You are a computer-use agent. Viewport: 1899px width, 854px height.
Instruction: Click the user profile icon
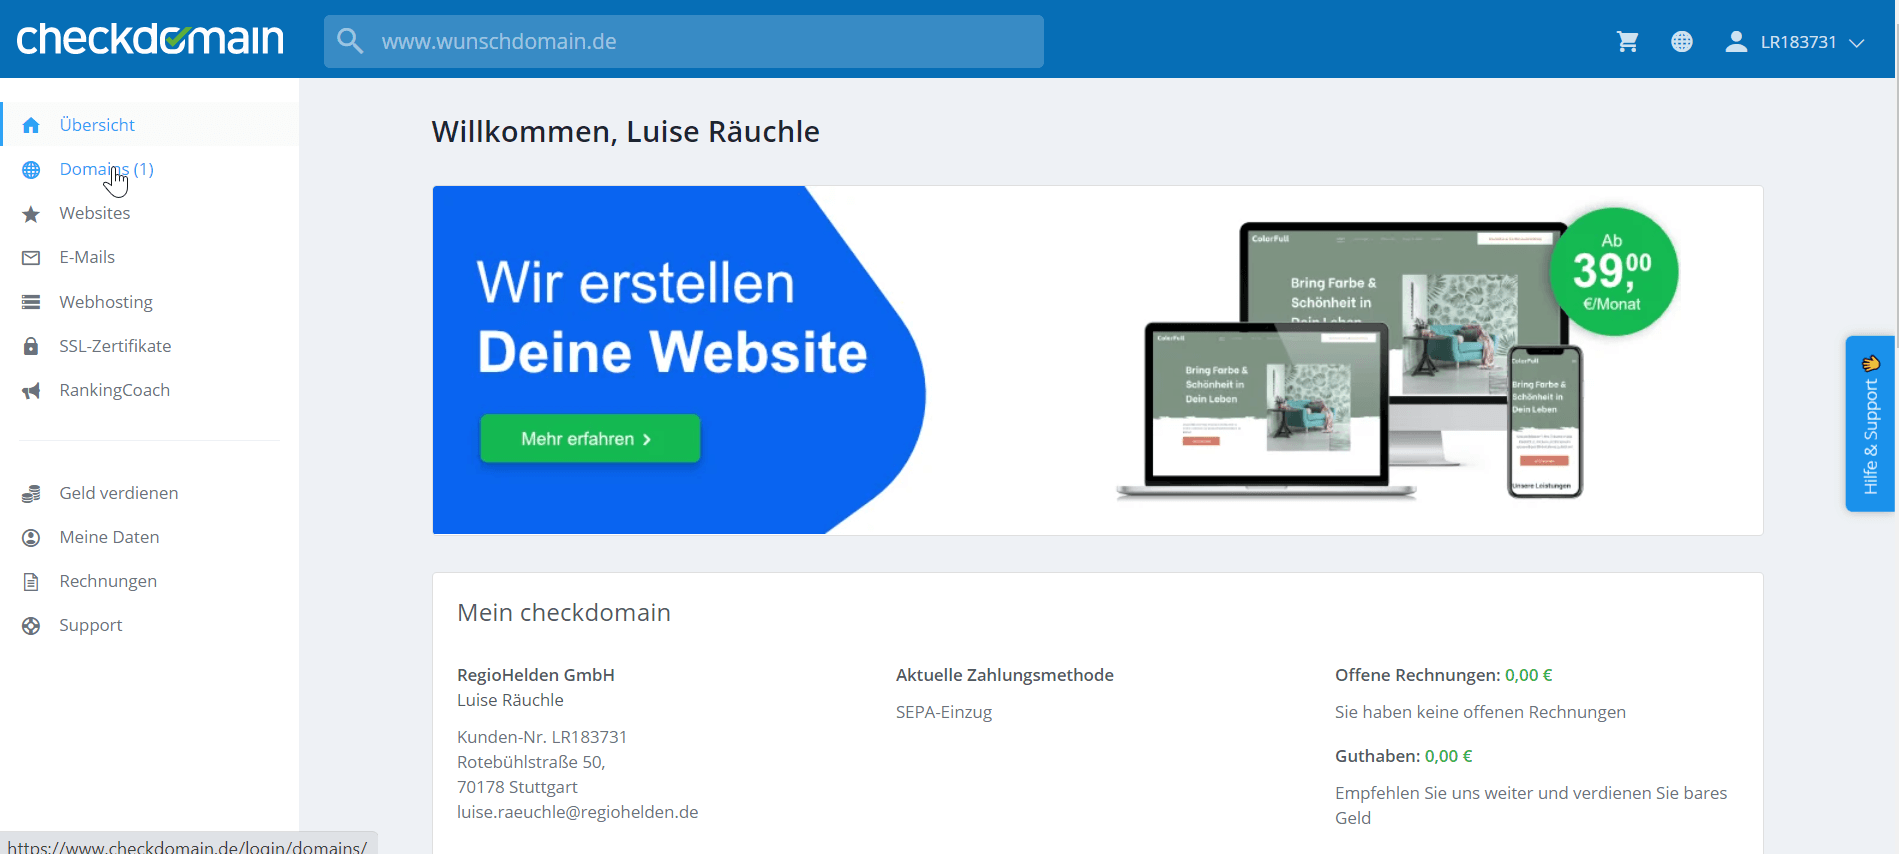click(1736, 42)
